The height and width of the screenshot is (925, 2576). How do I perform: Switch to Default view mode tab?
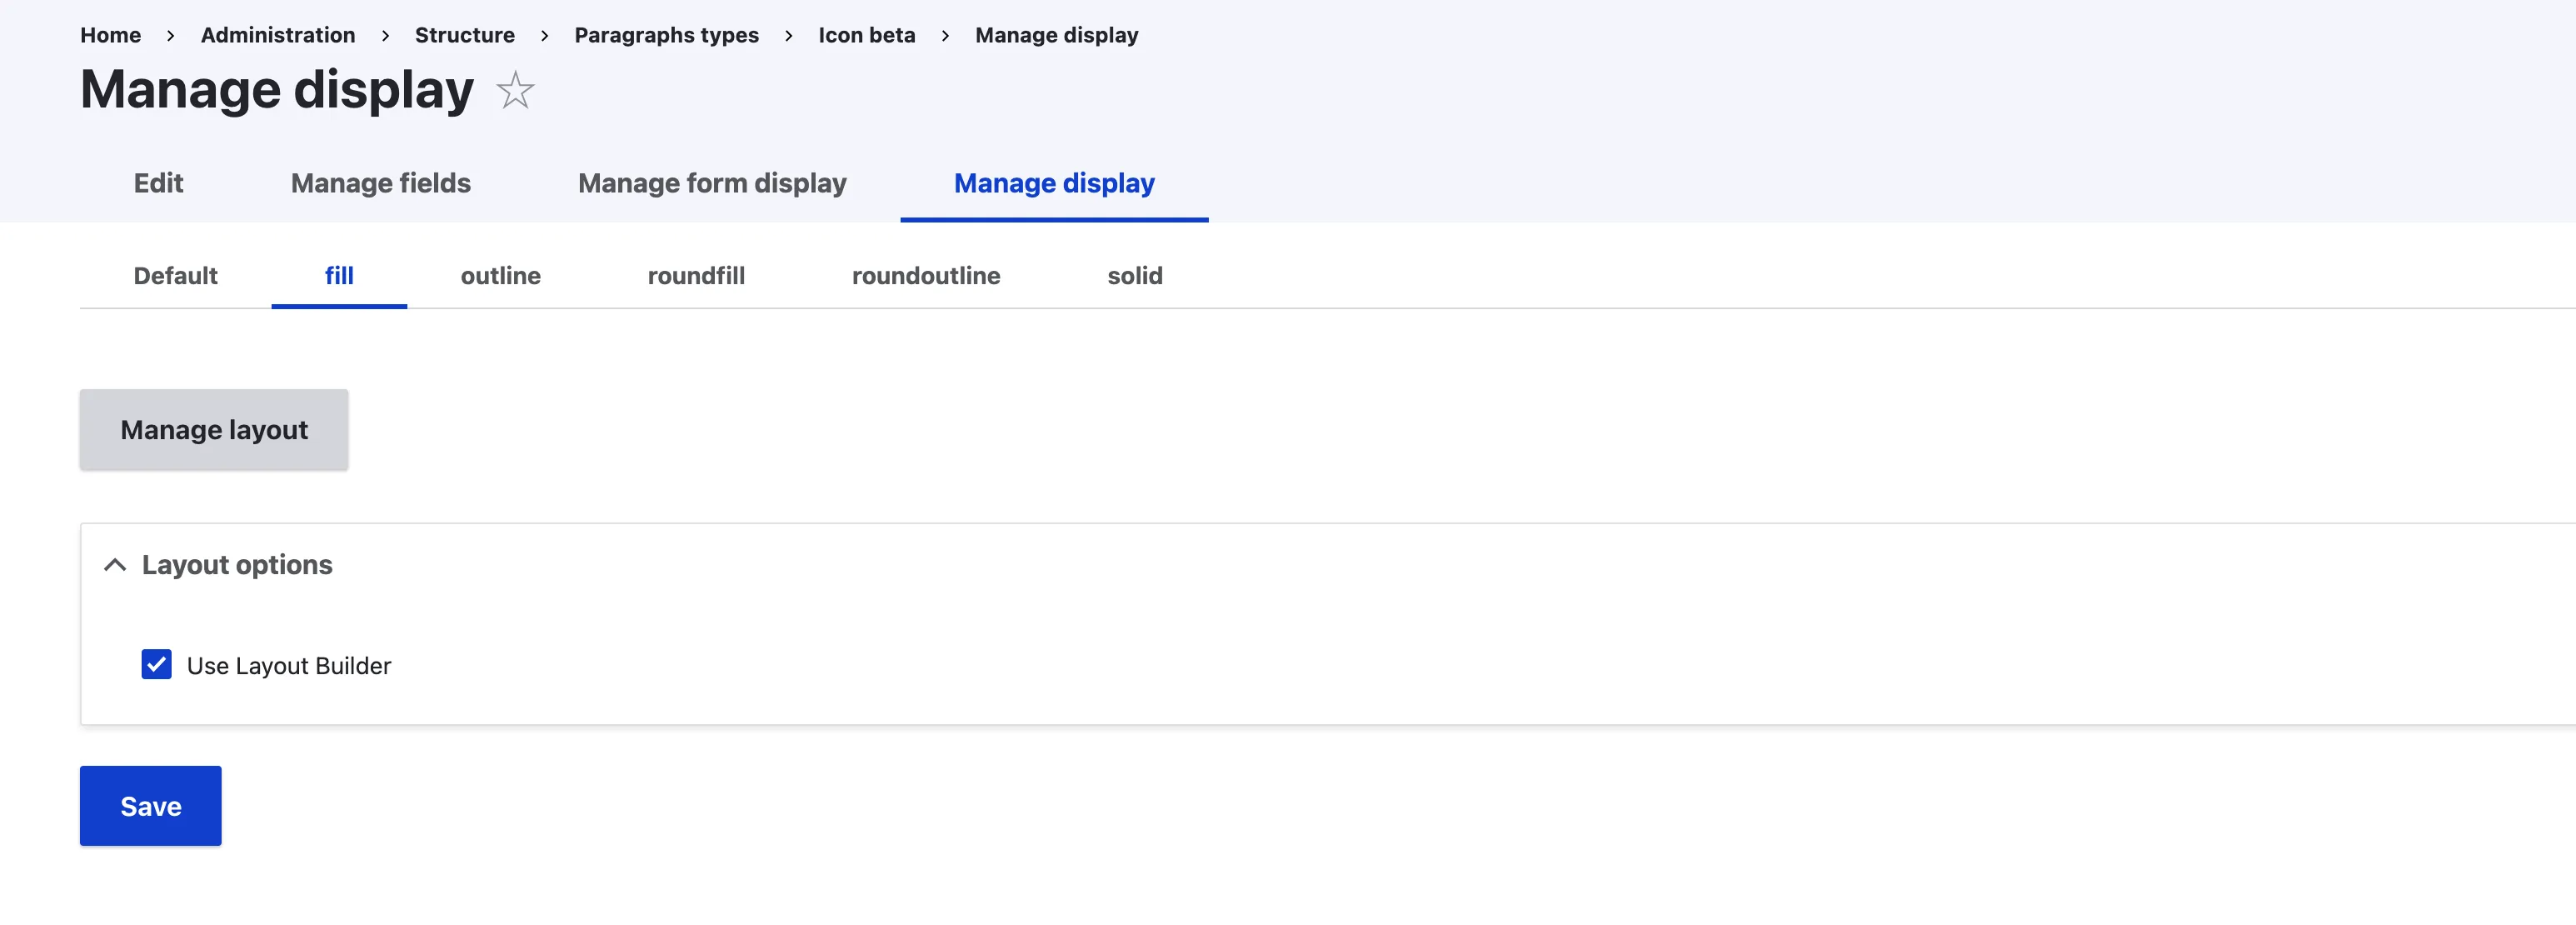tap(175, 276)
